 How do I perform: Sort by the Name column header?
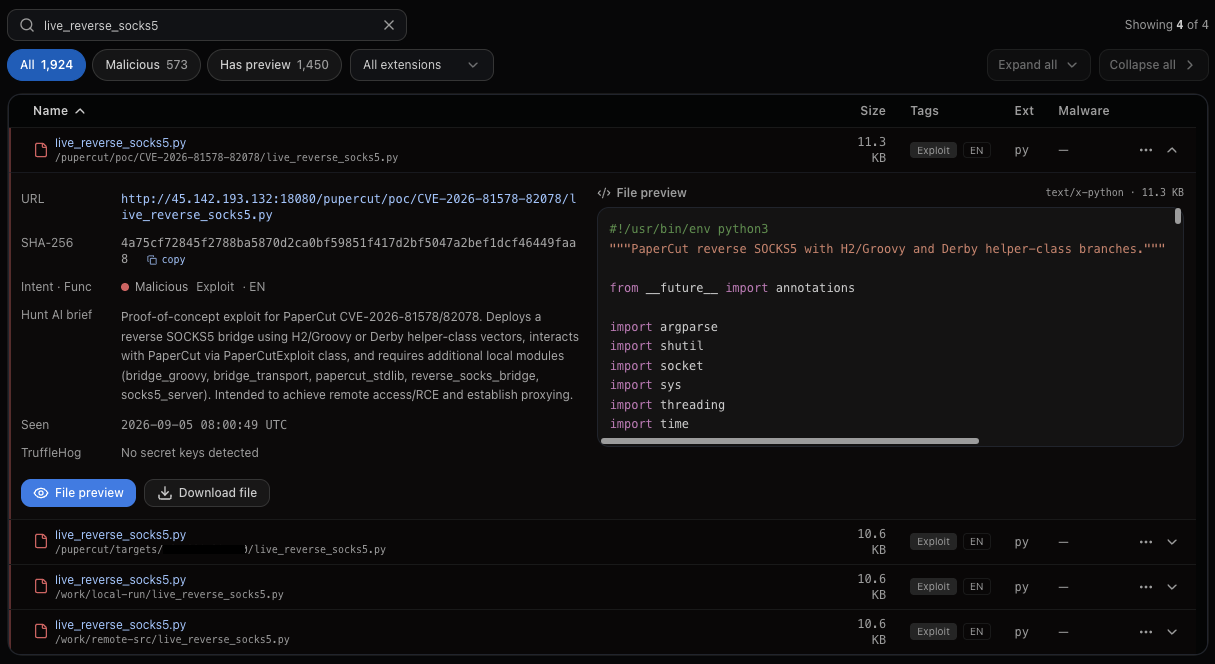[59, 111]
